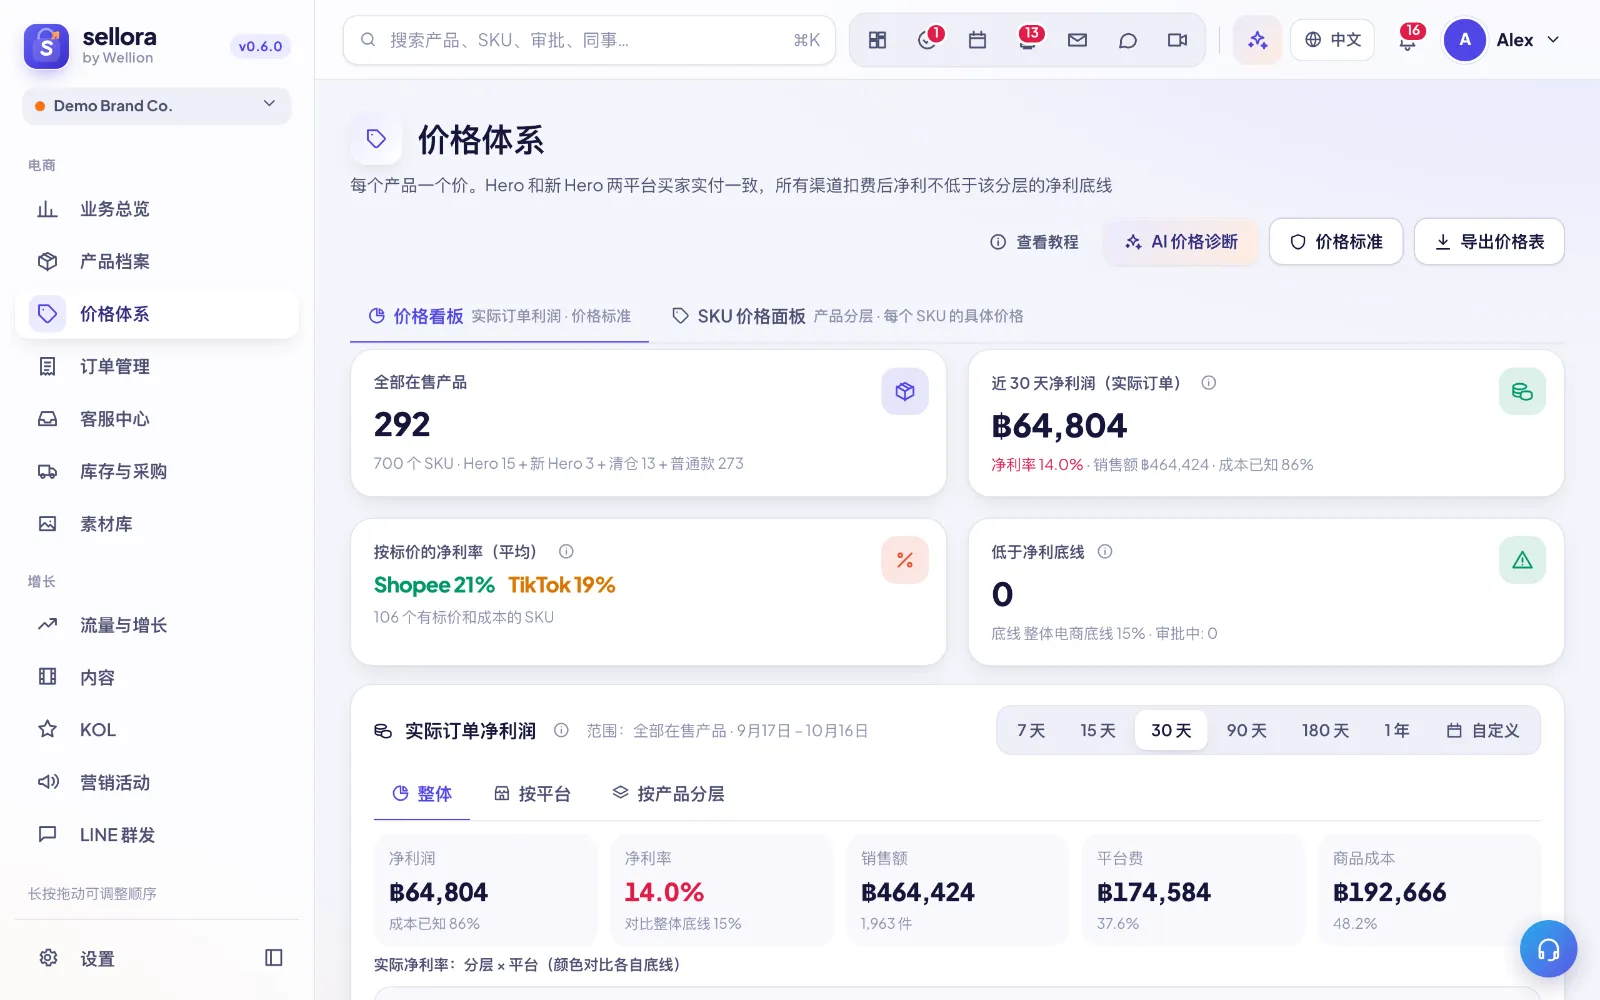The height and width of the screenshot is (1000, 1600).
Task: Set range to 30天
Action: click(1171, 731)
